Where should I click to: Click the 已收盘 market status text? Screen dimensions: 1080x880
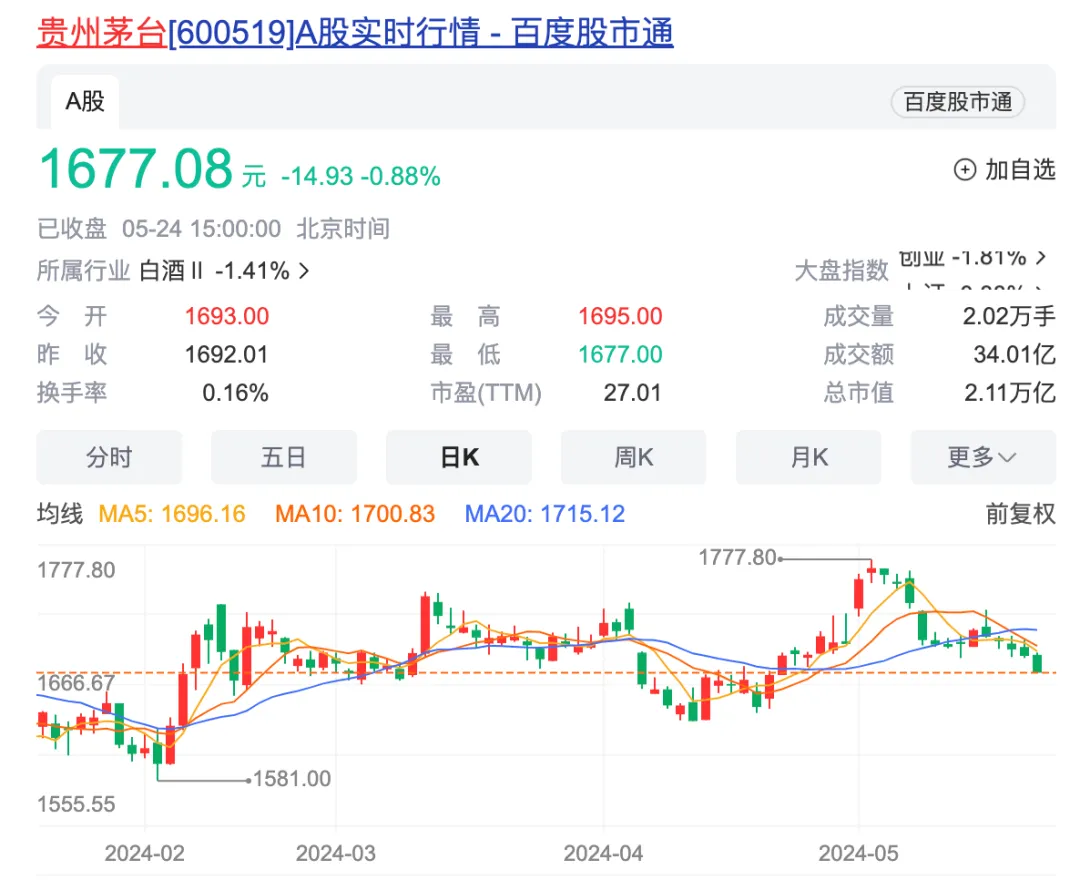[x=72, y=229]
